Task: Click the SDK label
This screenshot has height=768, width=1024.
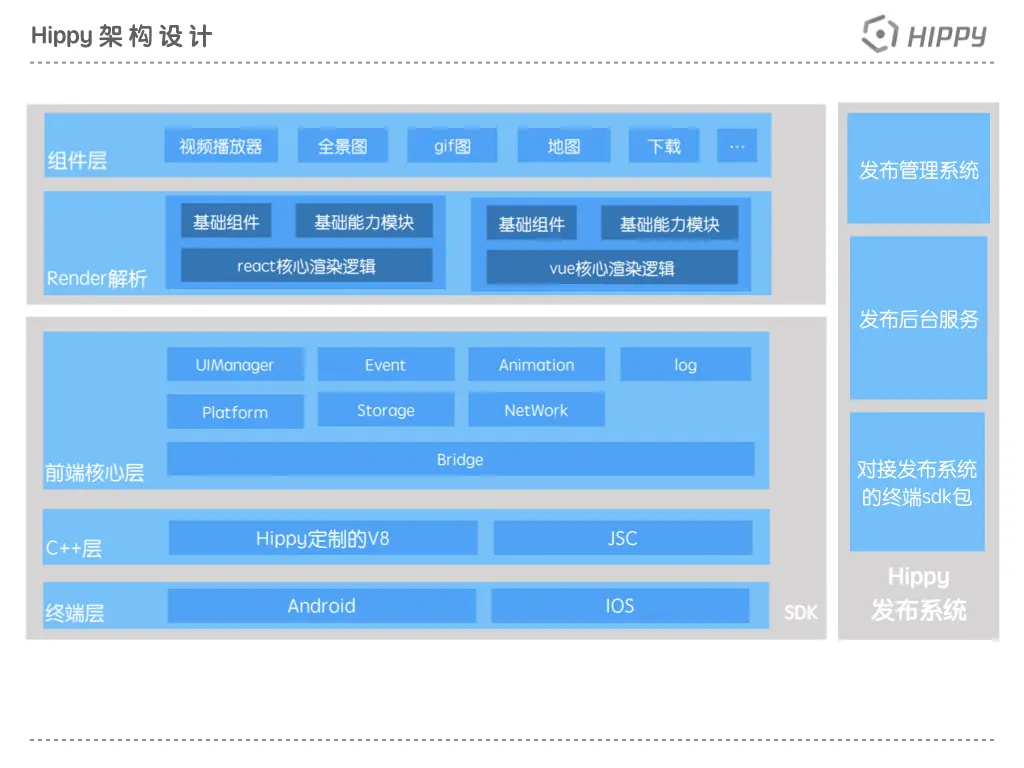Action: (801, 612)
